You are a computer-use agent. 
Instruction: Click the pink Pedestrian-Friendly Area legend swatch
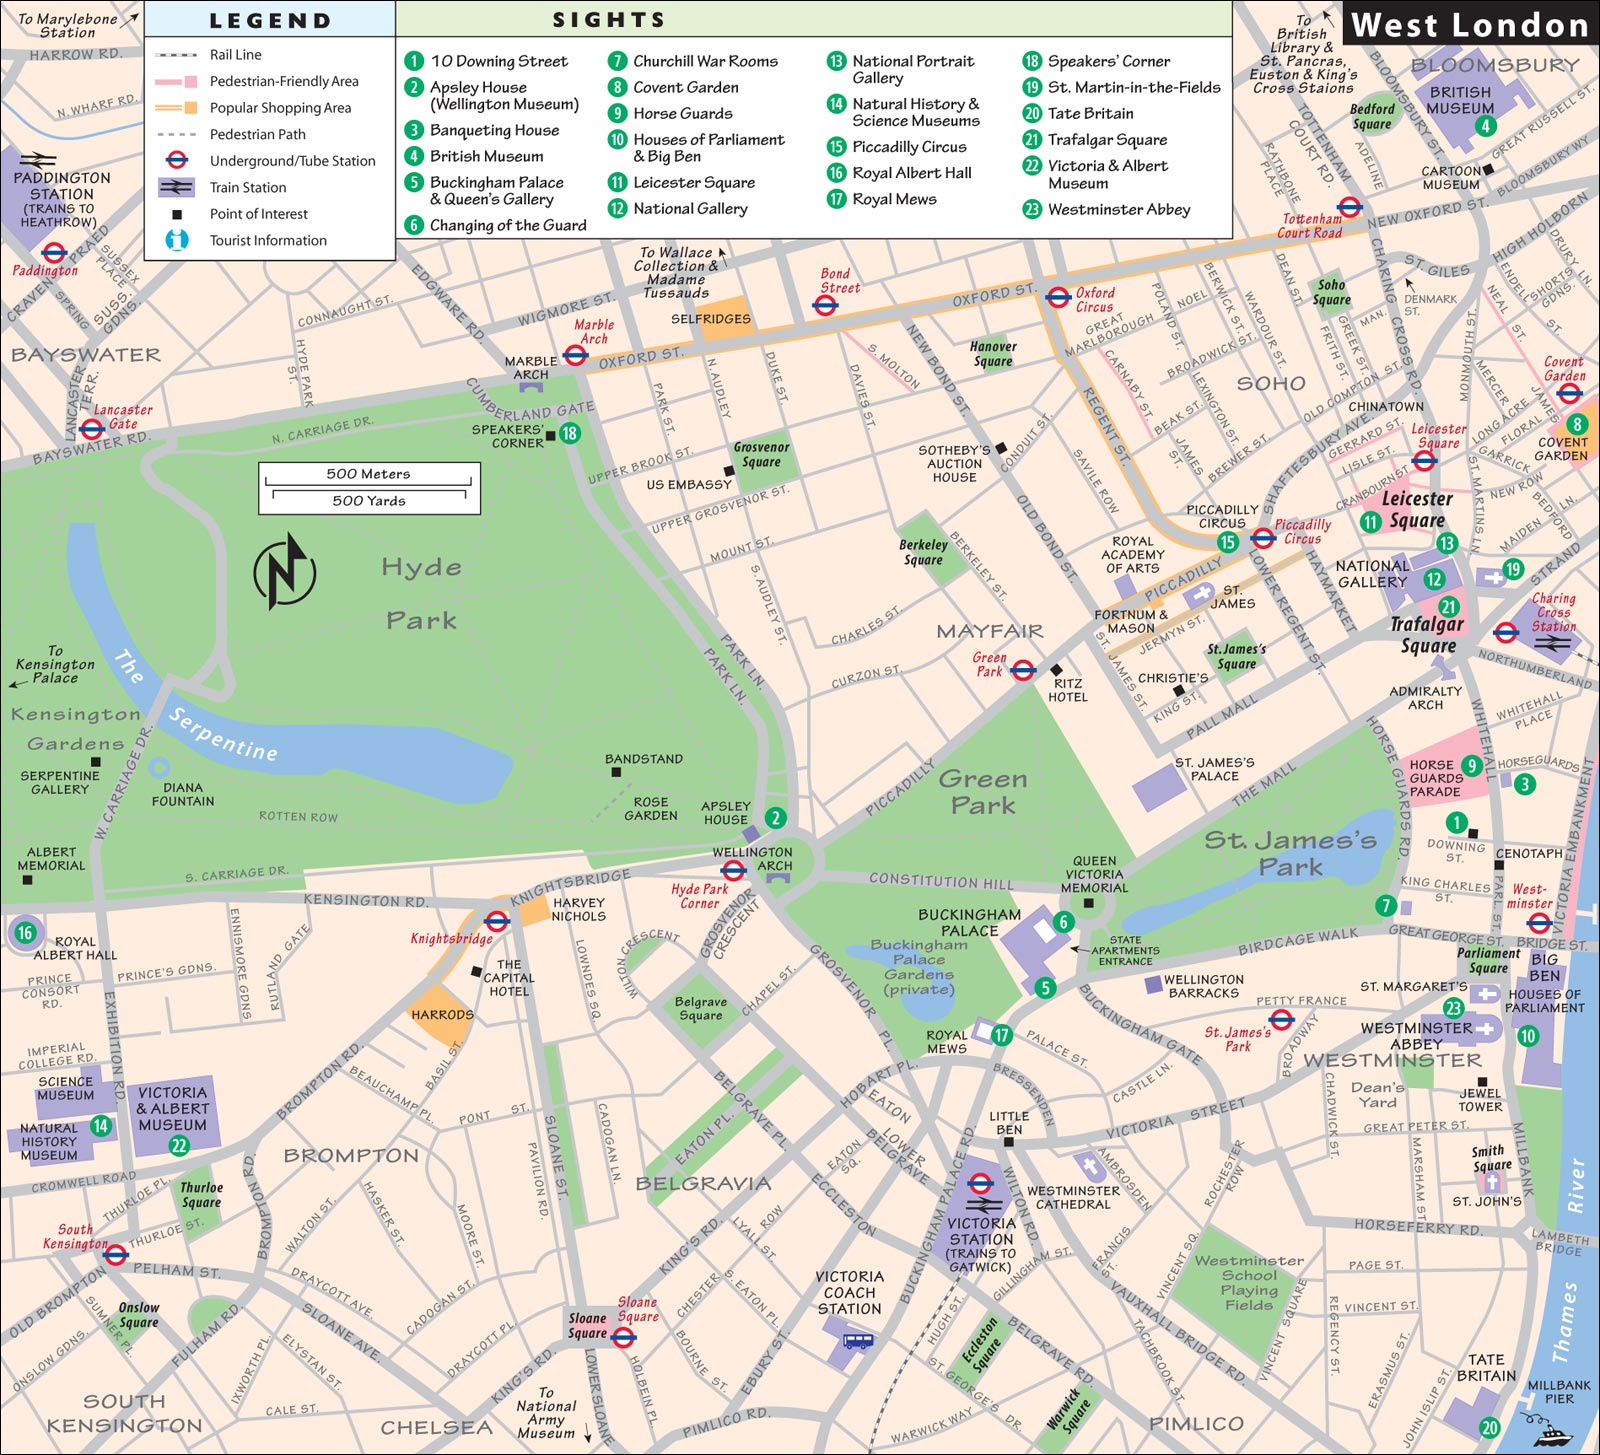pyautogui.click(x=176, y=81)
